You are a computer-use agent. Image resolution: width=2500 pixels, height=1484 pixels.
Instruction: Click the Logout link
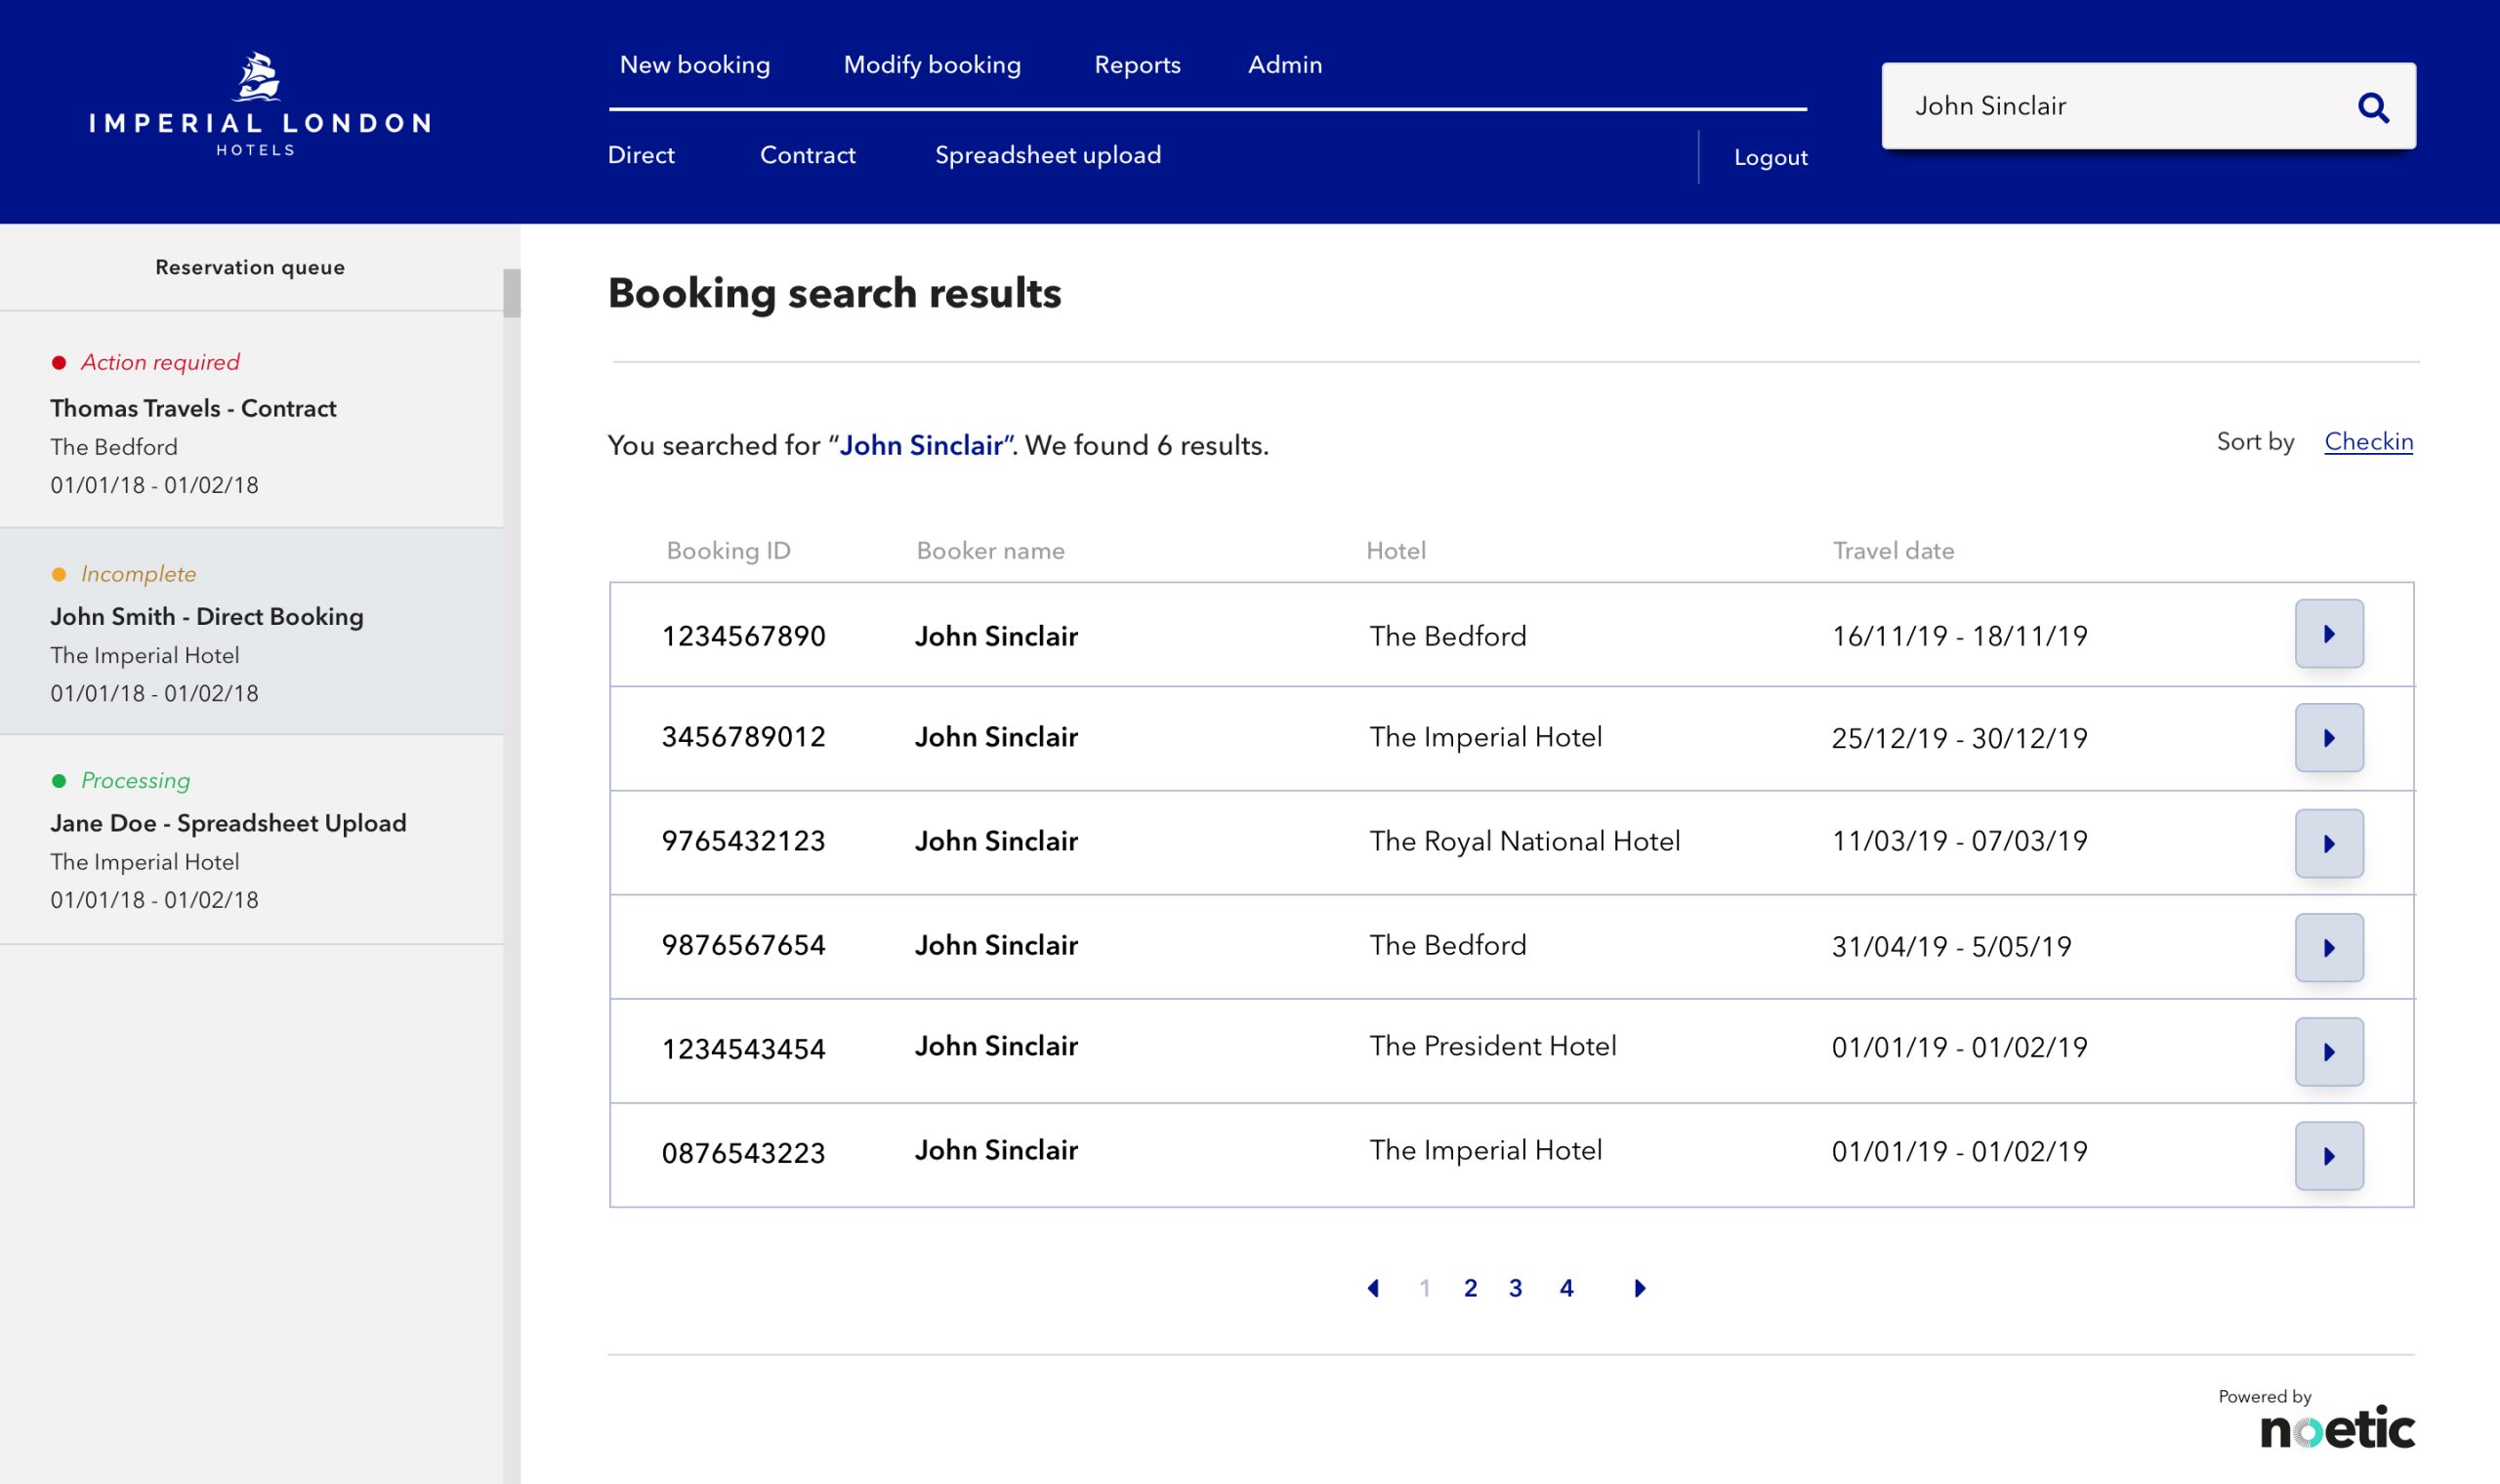1769,157
